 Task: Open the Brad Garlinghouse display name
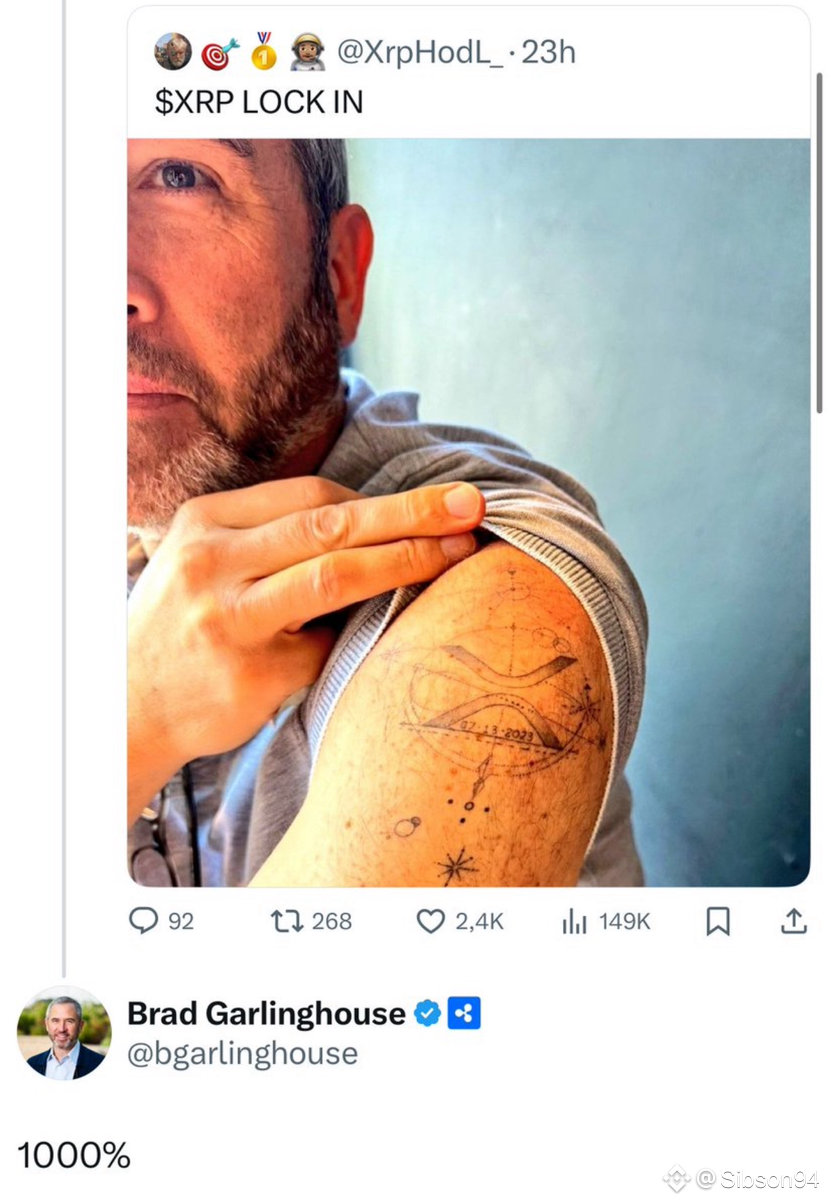coord(266,1013)
